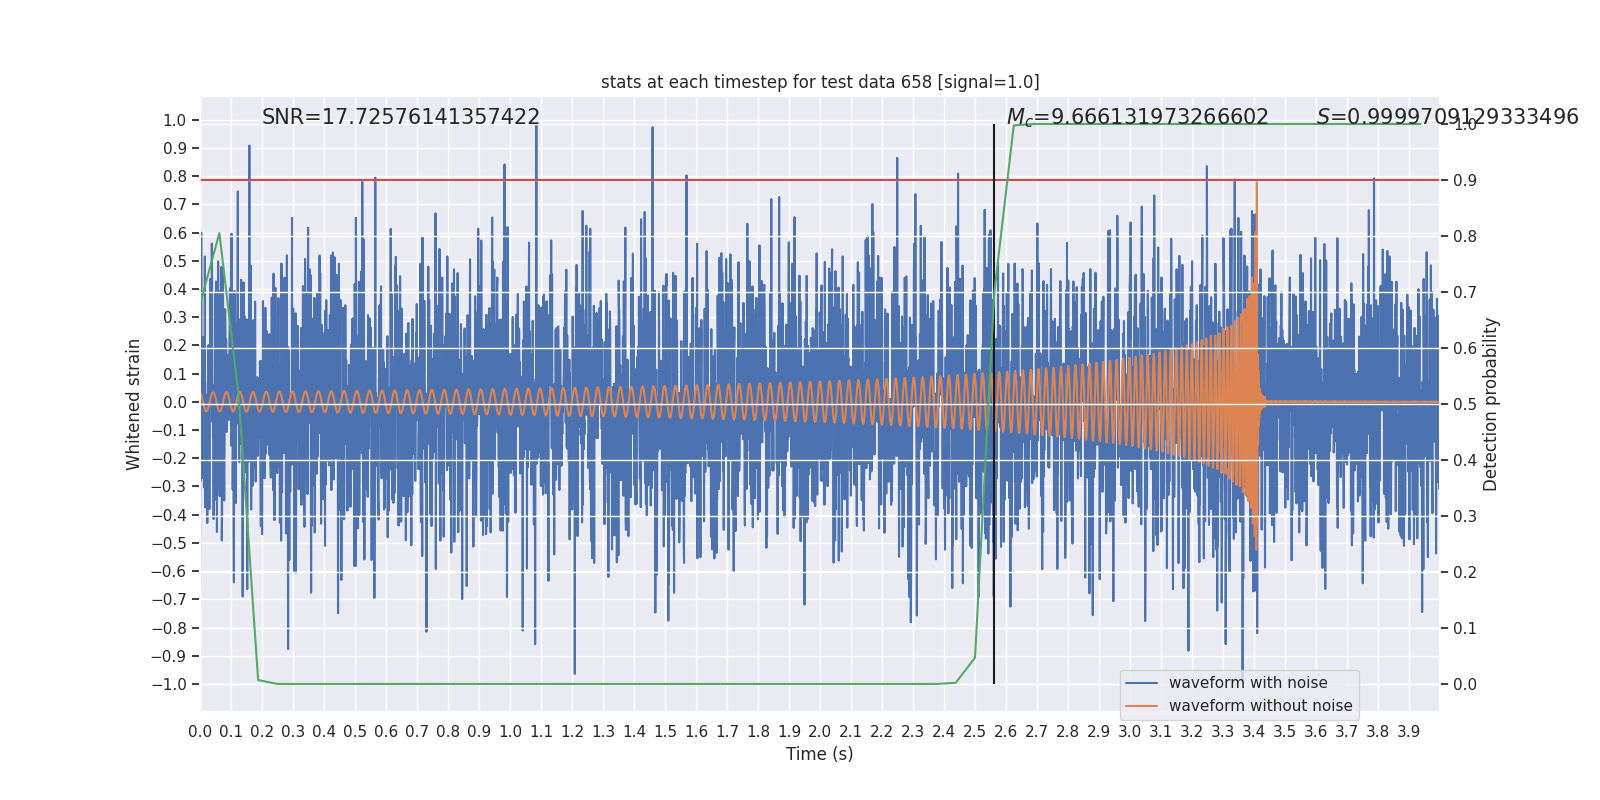Select the SNR=17.72576141357422 annotation

coord(401,117)
